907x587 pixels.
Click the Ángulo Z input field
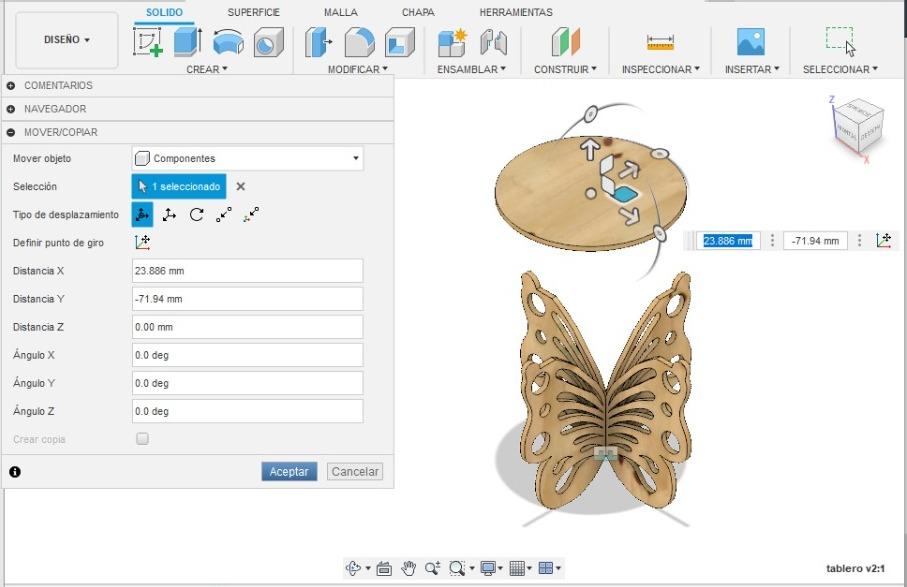click(248, 411)
